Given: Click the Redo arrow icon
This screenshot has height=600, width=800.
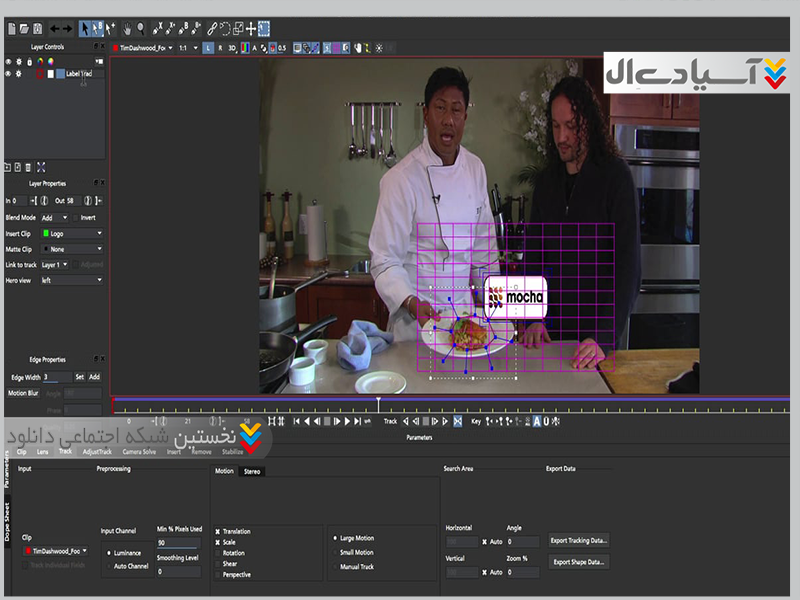Looking at the screenshot, I should click(67, 29).
